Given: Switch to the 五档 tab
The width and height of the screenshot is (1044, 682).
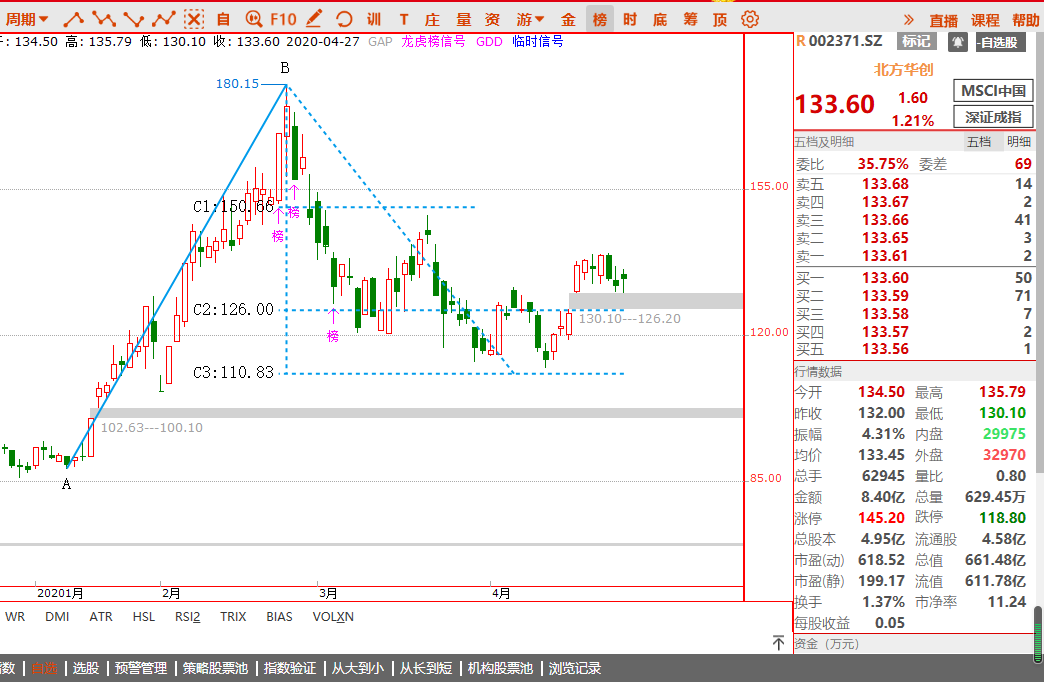Looking at the screenshot, I should 979,141.
